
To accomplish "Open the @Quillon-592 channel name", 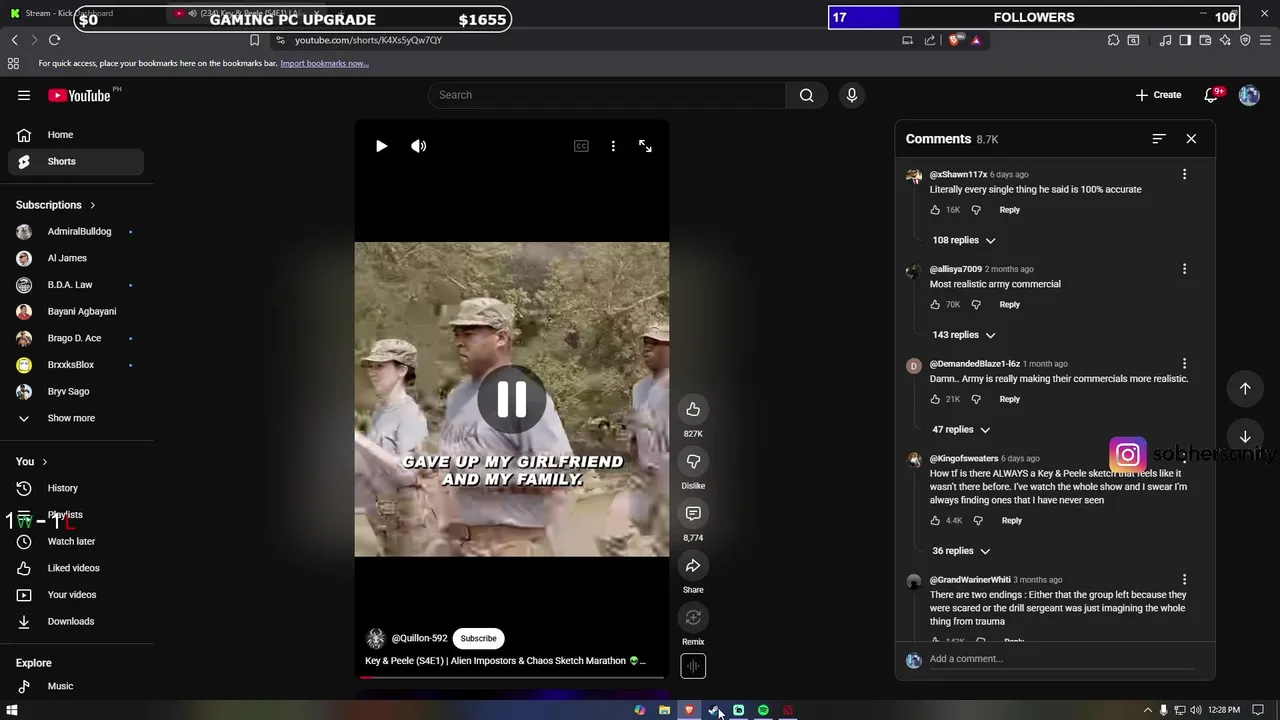I will pyautogui.click(x=419, y=638).
